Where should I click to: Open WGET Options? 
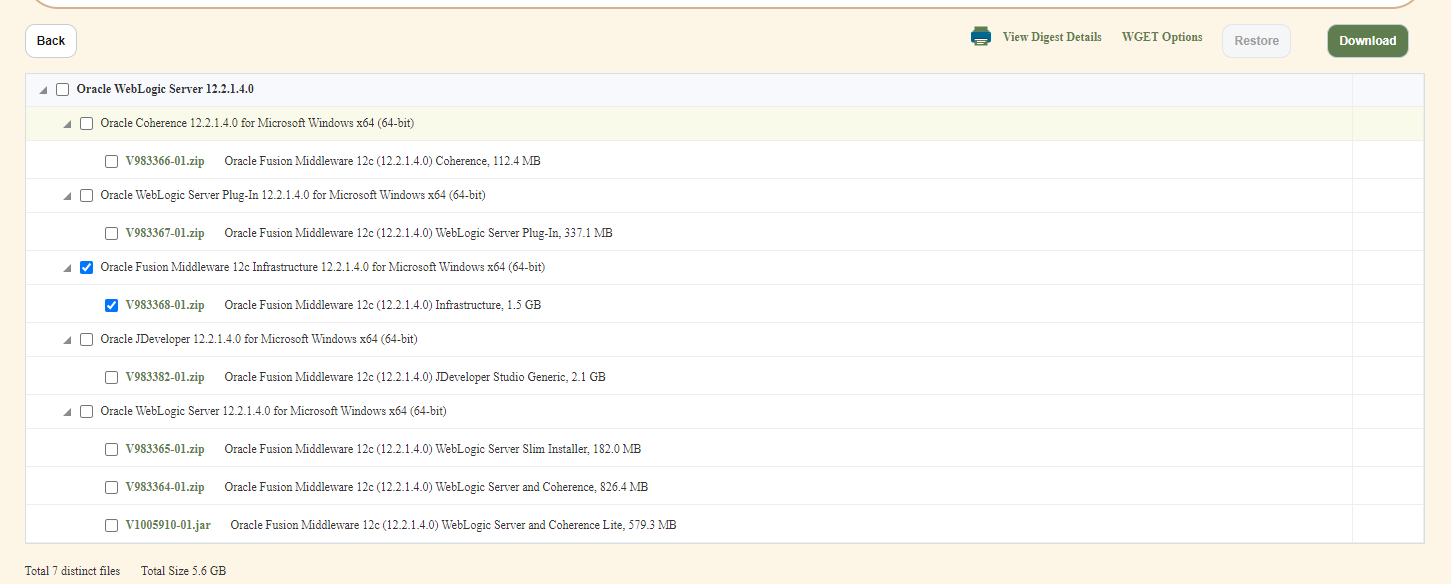click(x=1162, y=37)
